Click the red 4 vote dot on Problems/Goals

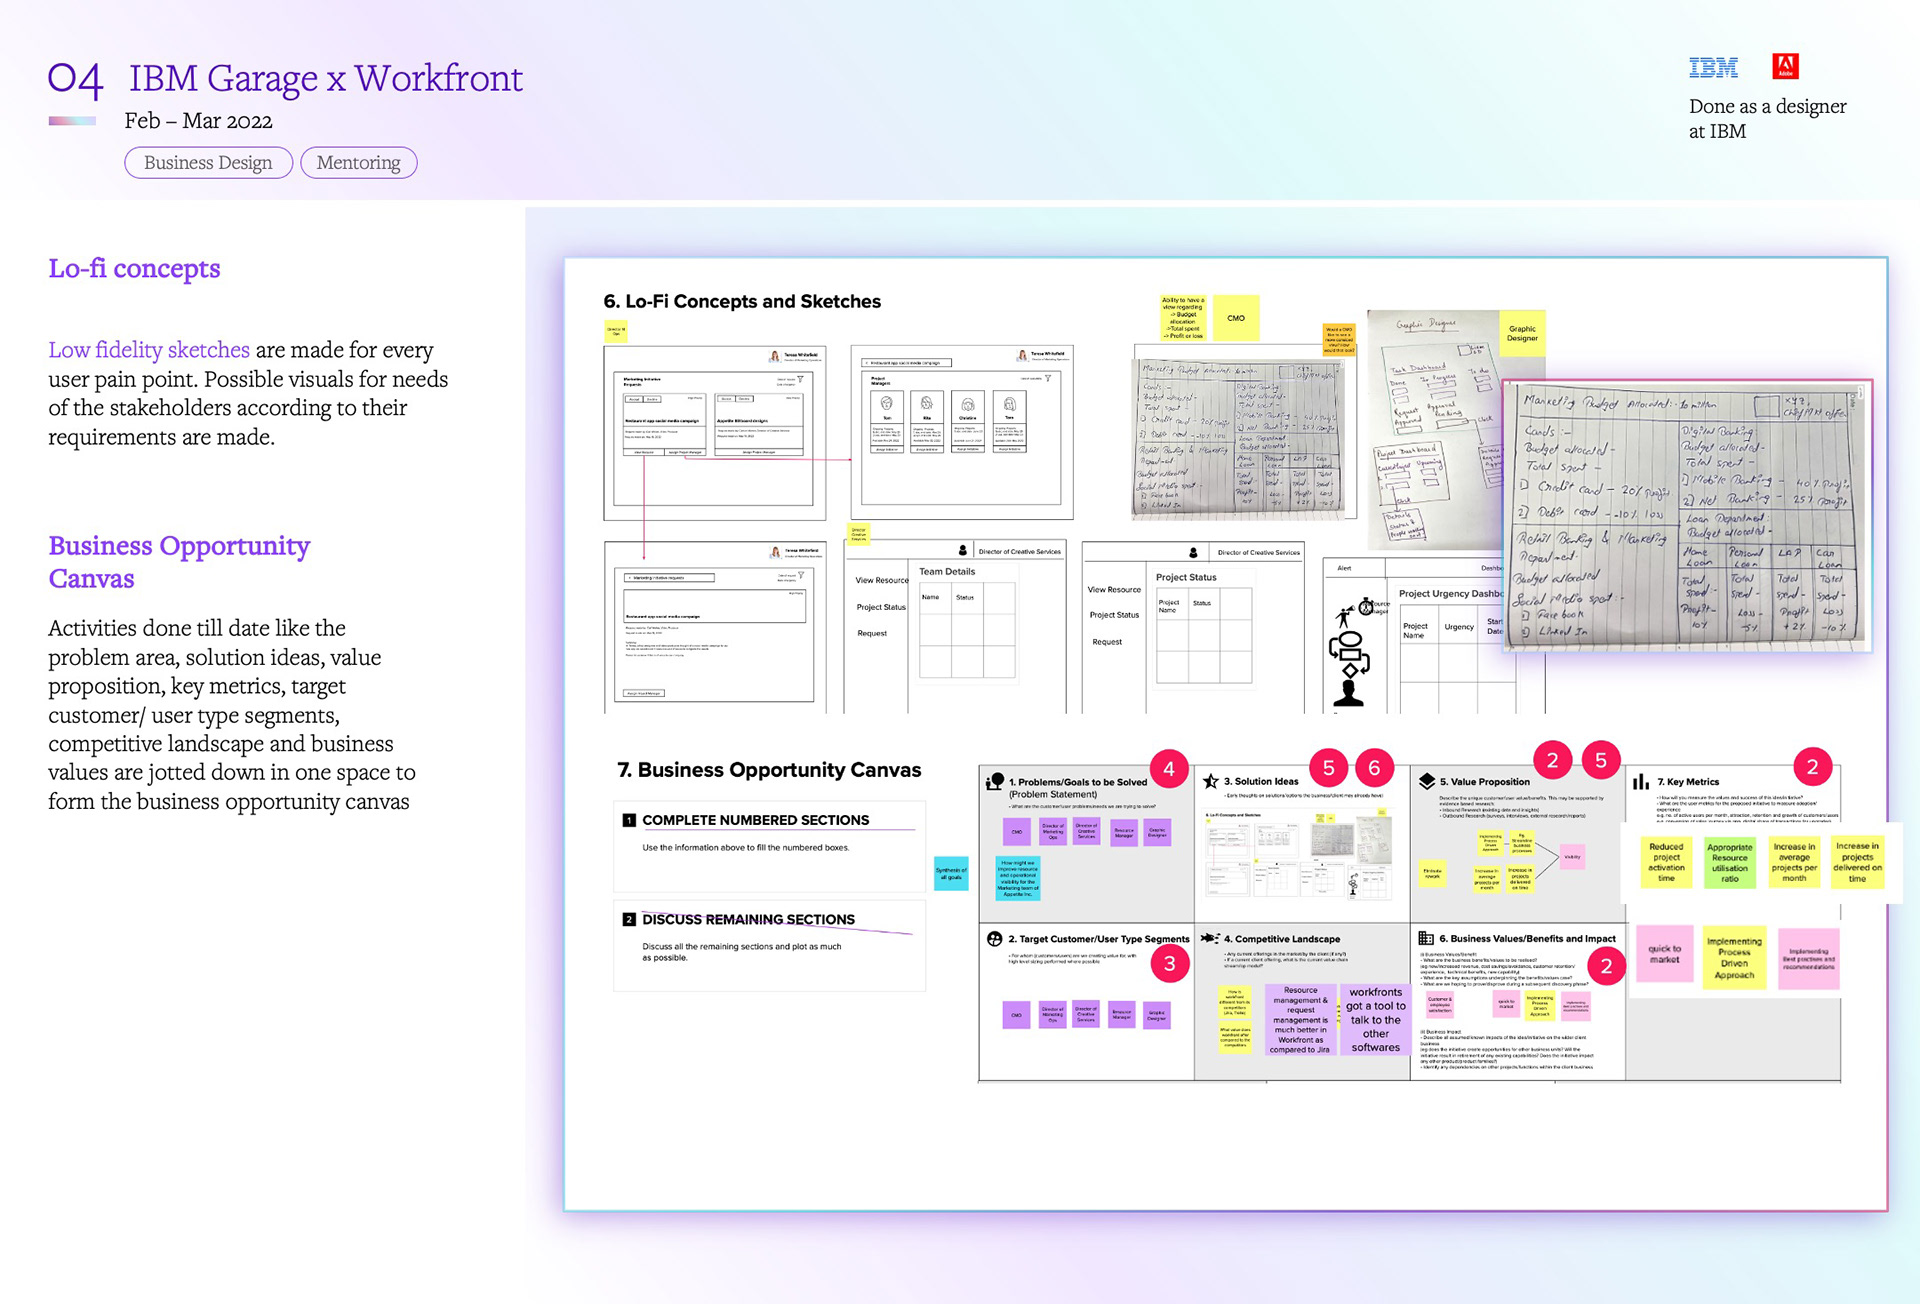1169,768
